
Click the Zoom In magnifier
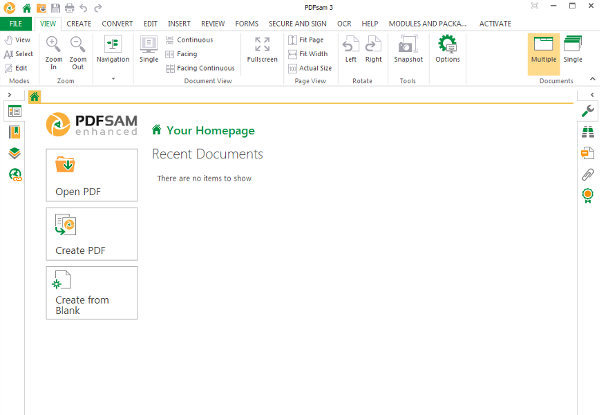coord(54,53)
